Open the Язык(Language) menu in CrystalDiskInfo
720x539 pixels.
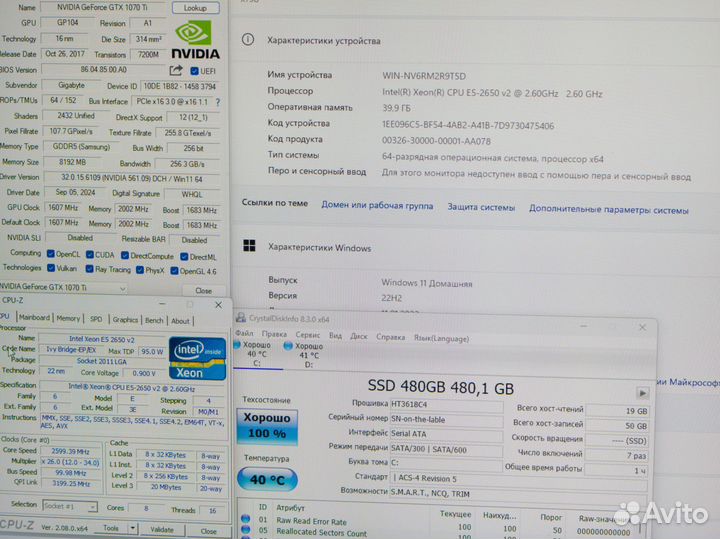tap(441, 339)
